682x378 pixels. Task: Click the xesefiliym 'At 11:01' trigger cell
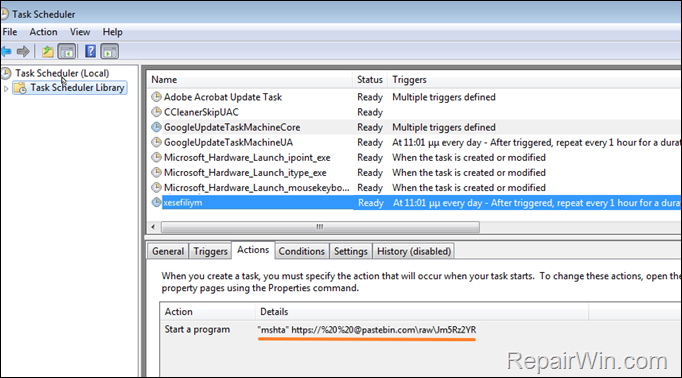pyautogui.click(x=537, y=203)
